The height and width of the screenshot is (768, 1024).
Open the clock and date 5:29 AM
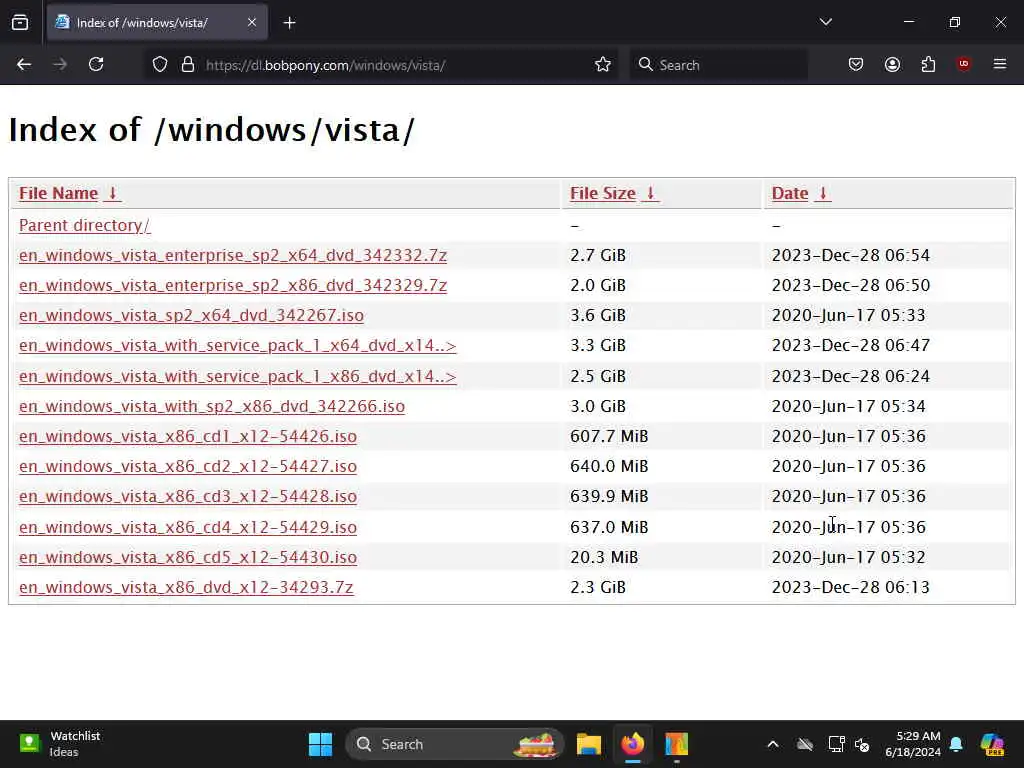click(913, 744)
